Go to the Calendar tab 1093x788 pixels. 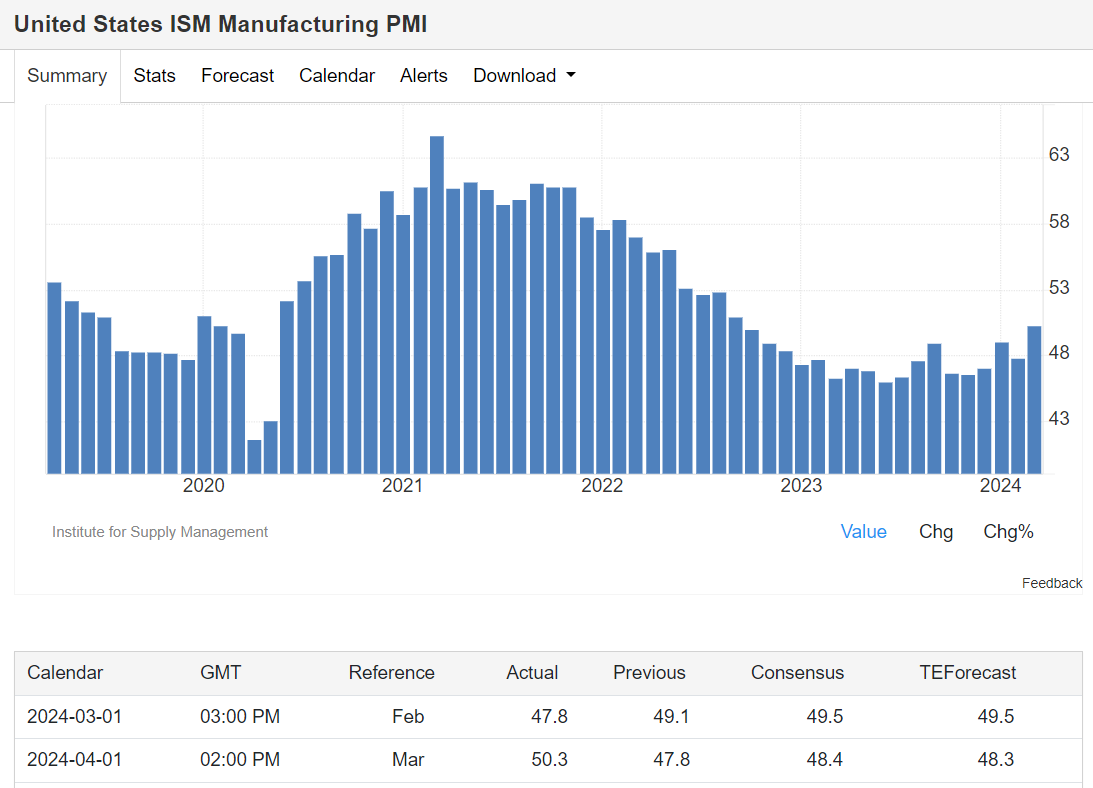click(337, 76)
